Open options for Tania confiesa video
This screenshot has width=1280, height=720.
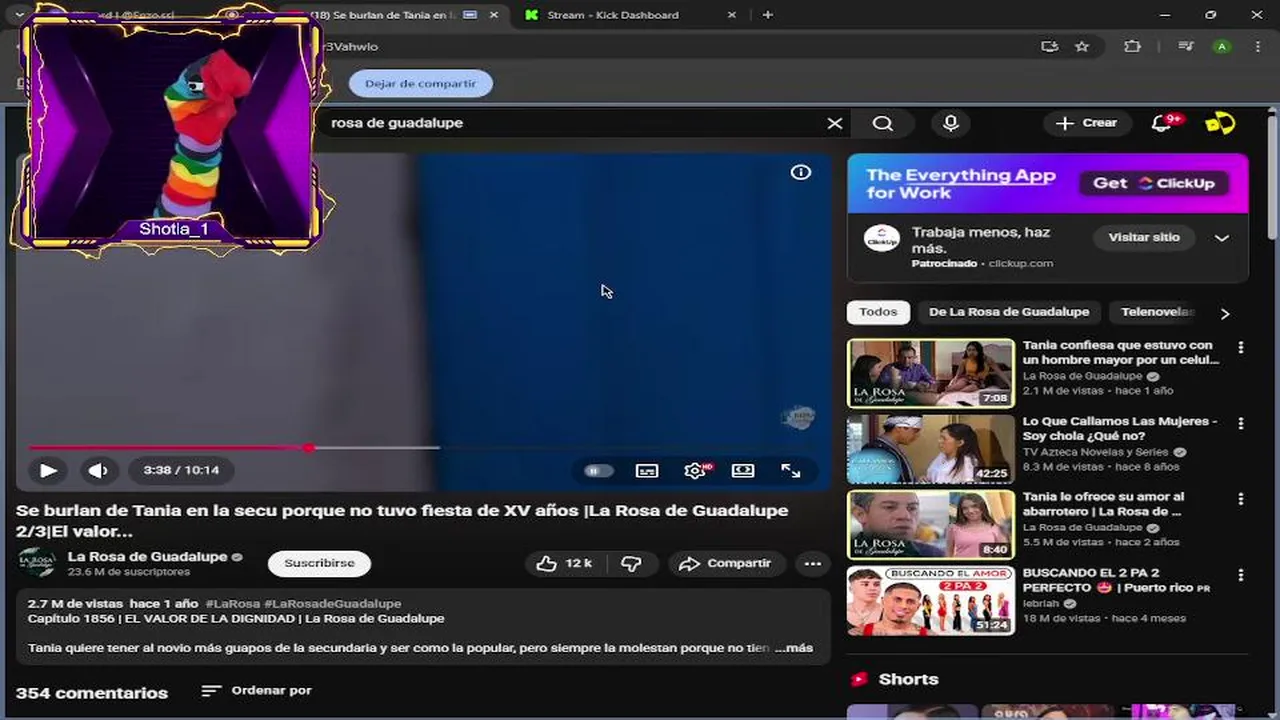click(x=1241, y=347)
